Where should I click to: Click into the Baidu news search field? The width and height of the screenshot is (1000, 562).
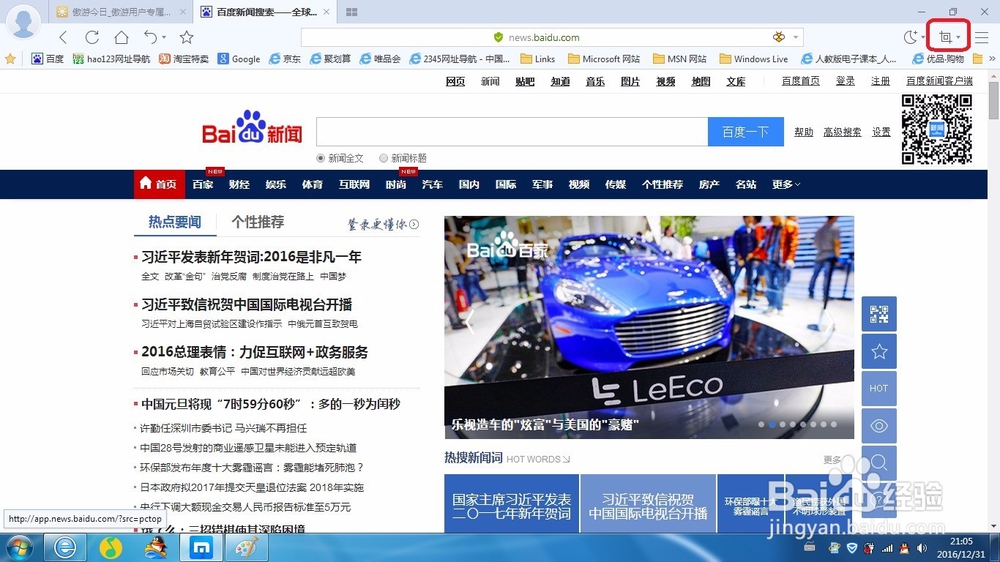coord(511,131)
